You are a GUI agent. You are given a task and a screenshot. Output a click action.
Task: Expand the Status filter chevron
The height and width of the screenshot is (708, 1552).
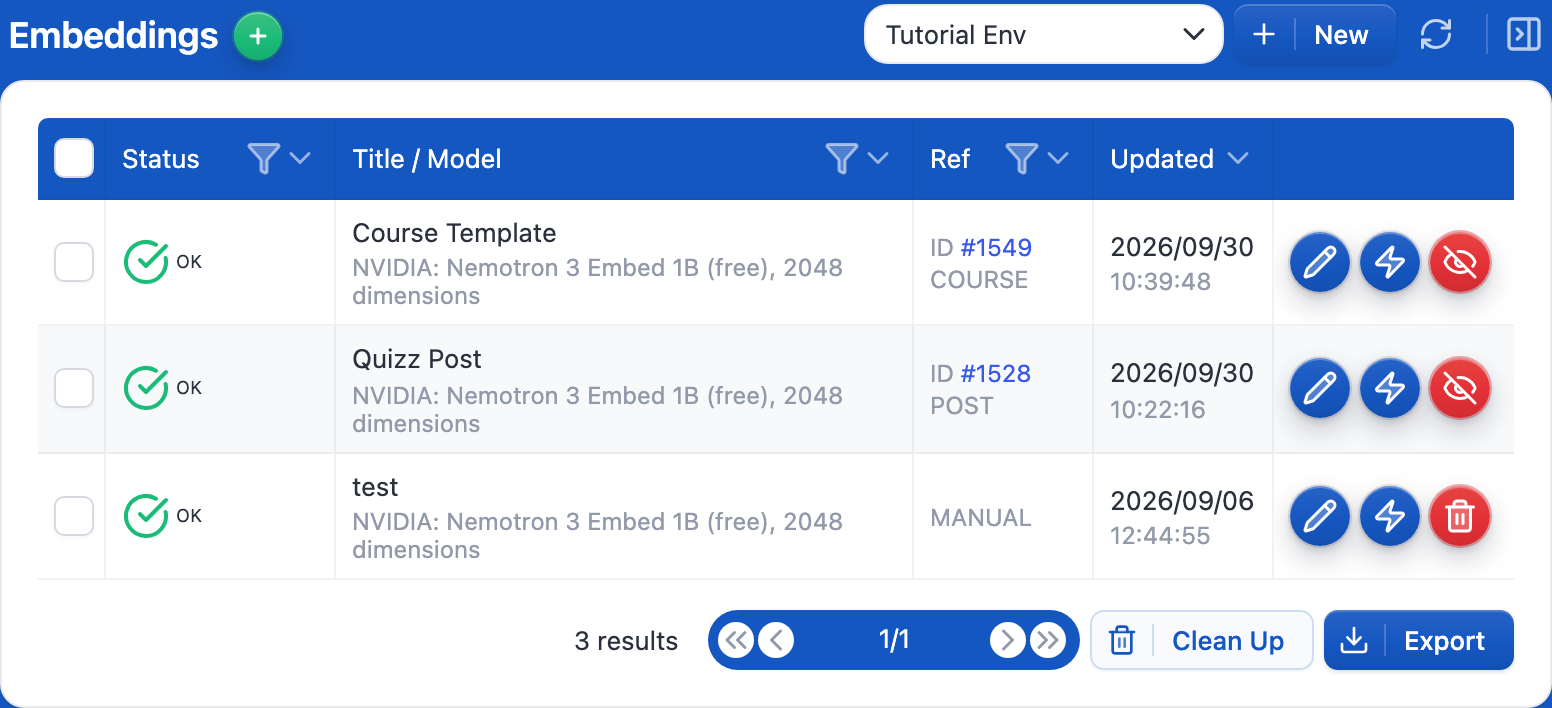point(300,158)
